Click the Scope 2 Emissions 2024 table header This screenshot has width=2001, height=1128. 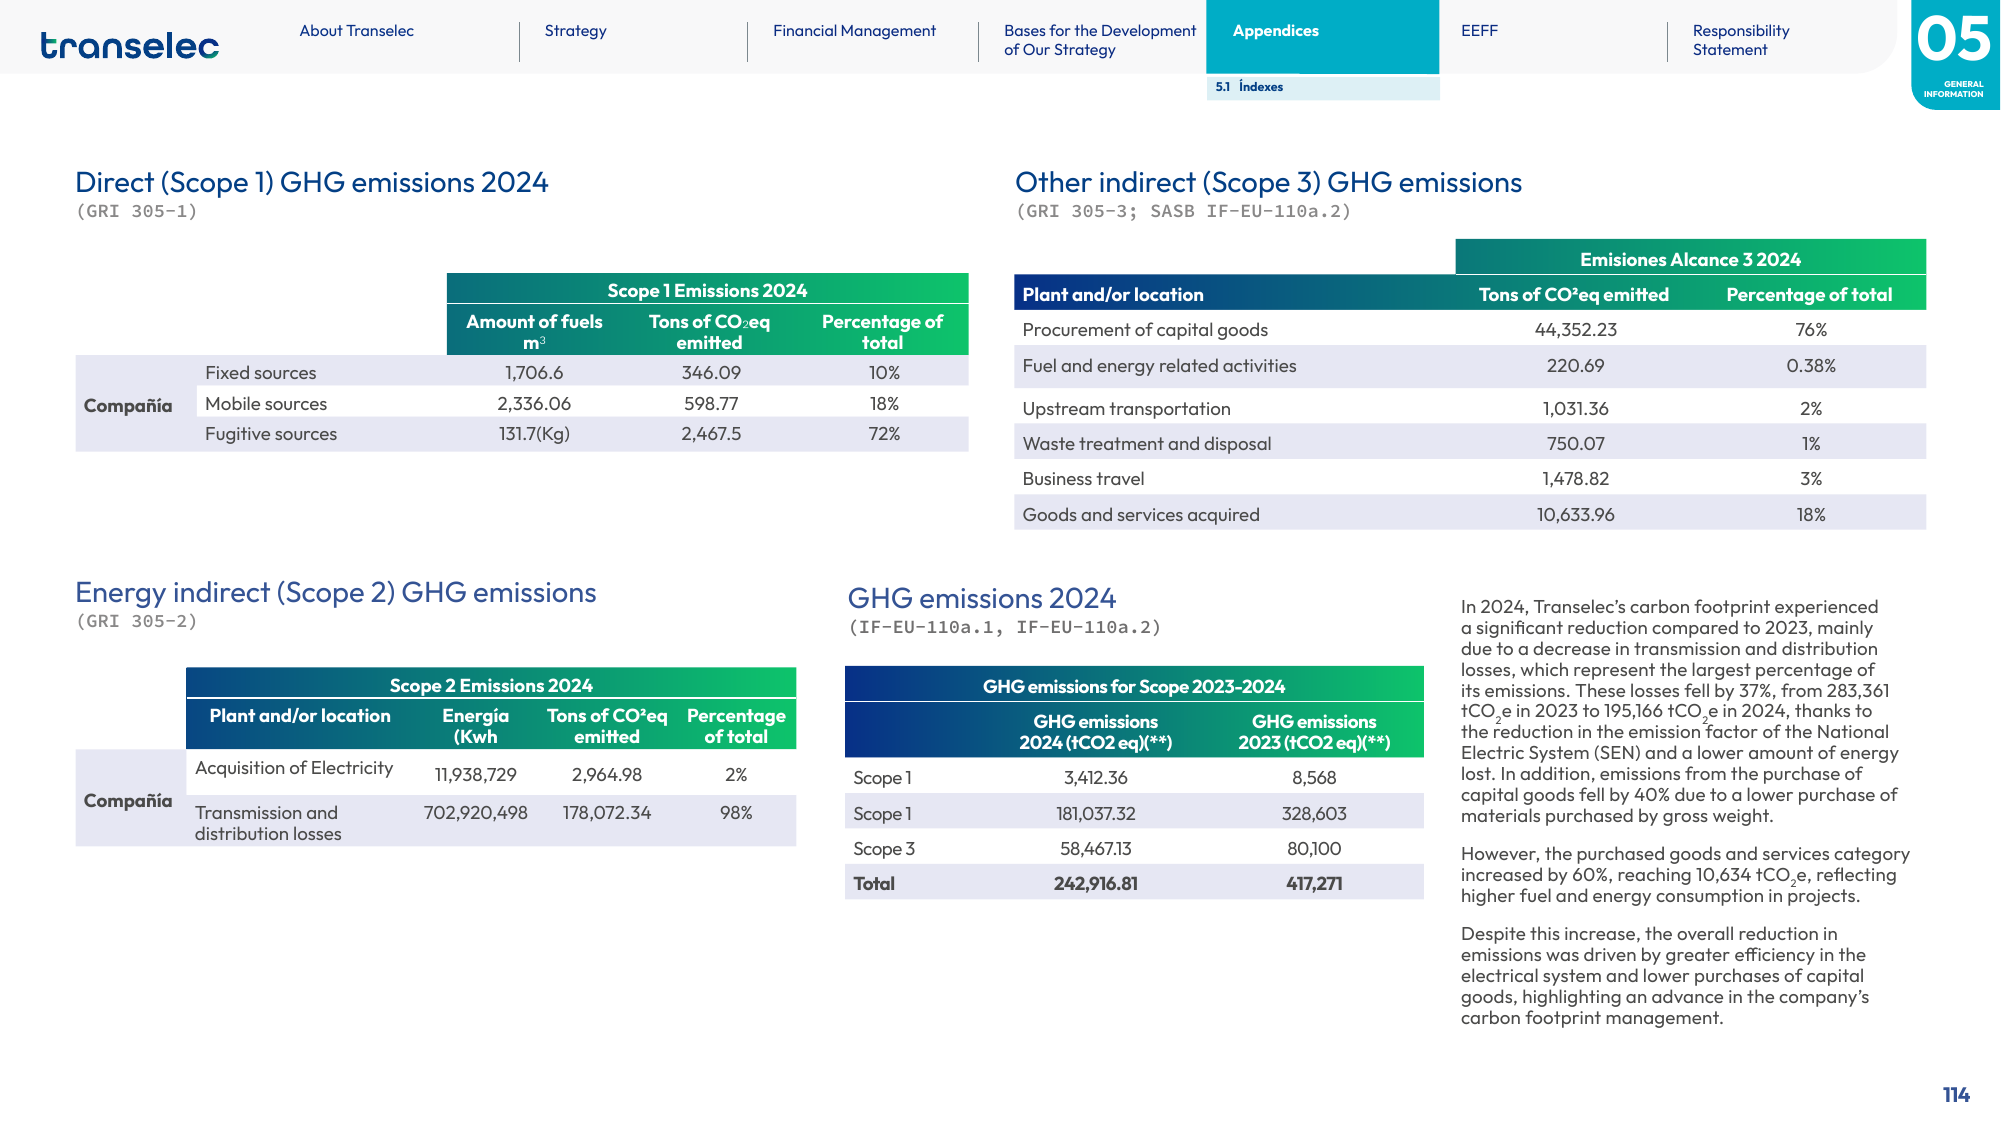[x=491, y=684]
